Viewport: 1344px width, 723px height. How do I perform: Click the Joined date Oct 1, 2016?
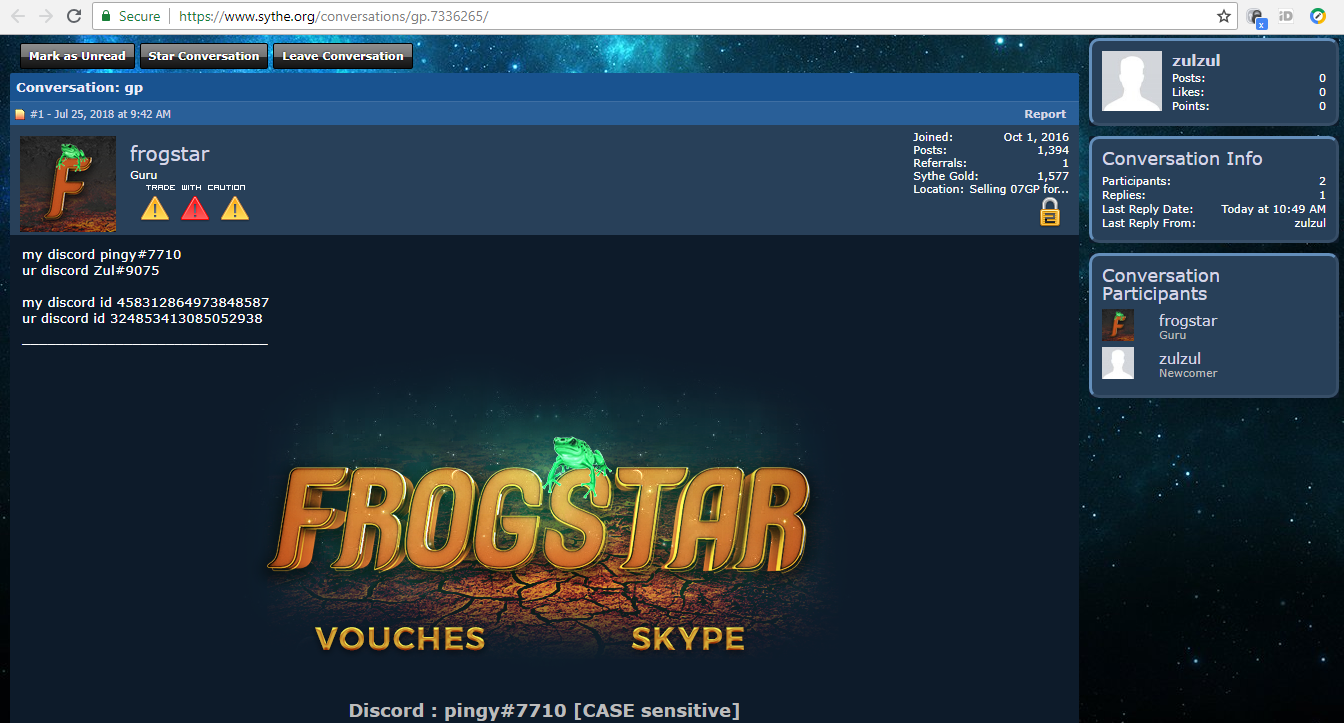coord(1036,137)
